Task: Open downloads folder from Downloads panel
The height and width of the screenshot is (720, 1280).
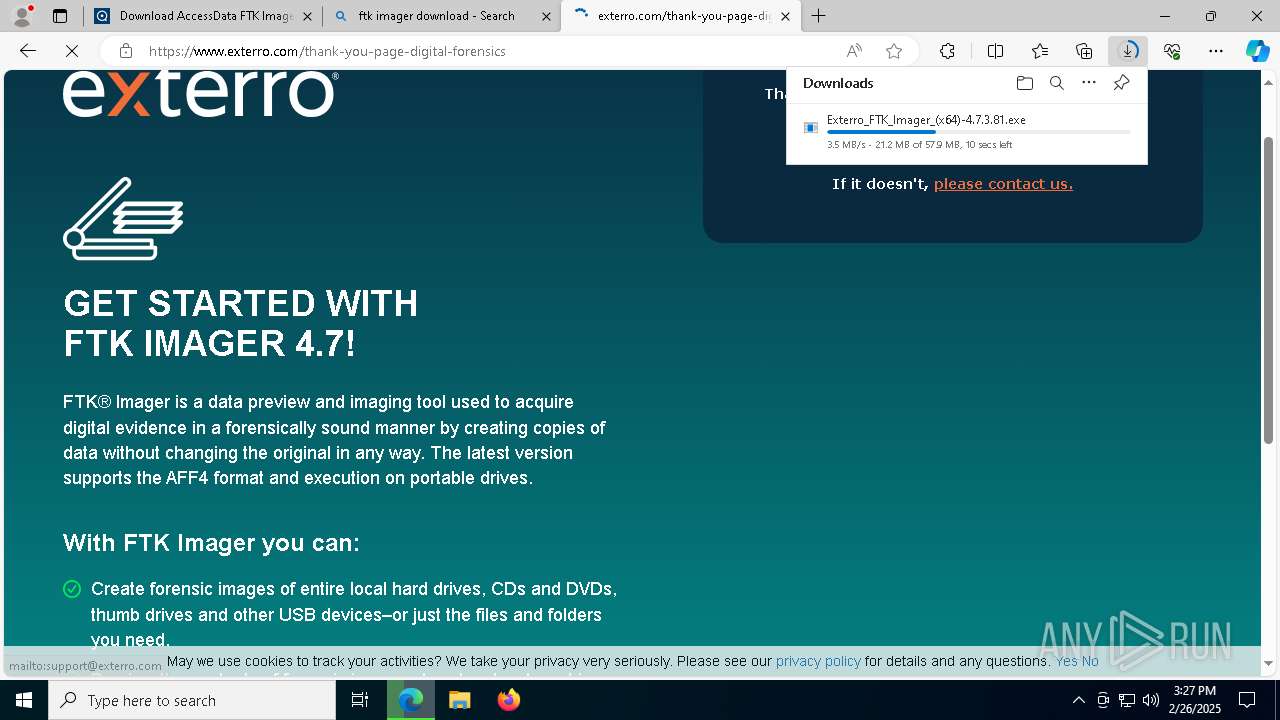Action: [1024, 83]
